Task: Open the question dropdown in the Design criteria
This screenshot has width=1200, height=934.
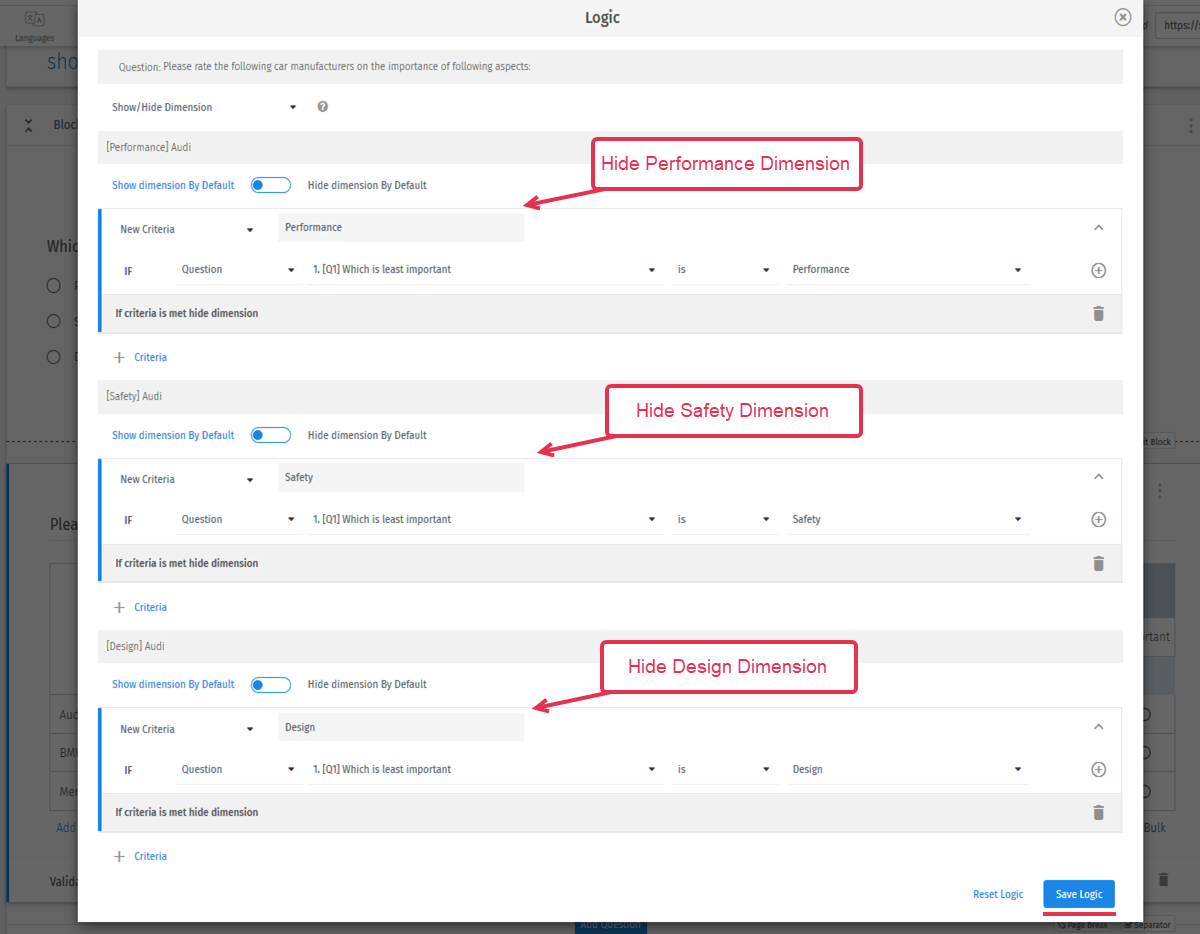Action: tap(651, 769)
